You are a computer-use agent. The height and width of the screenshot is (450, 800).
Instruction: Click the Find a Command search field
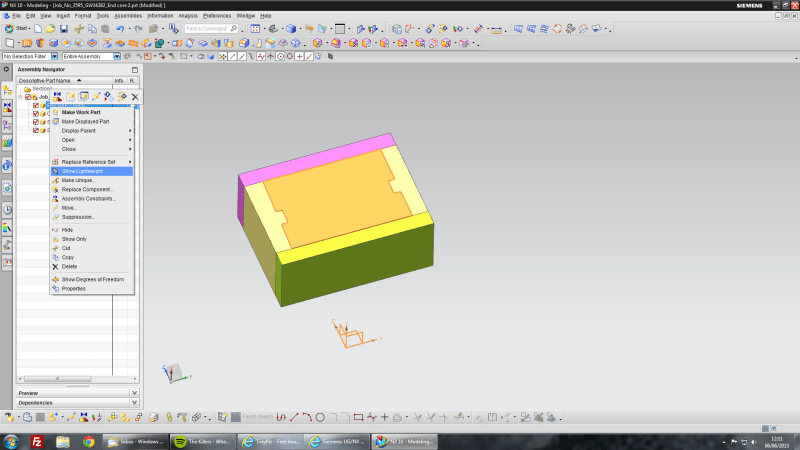point(211,29)
